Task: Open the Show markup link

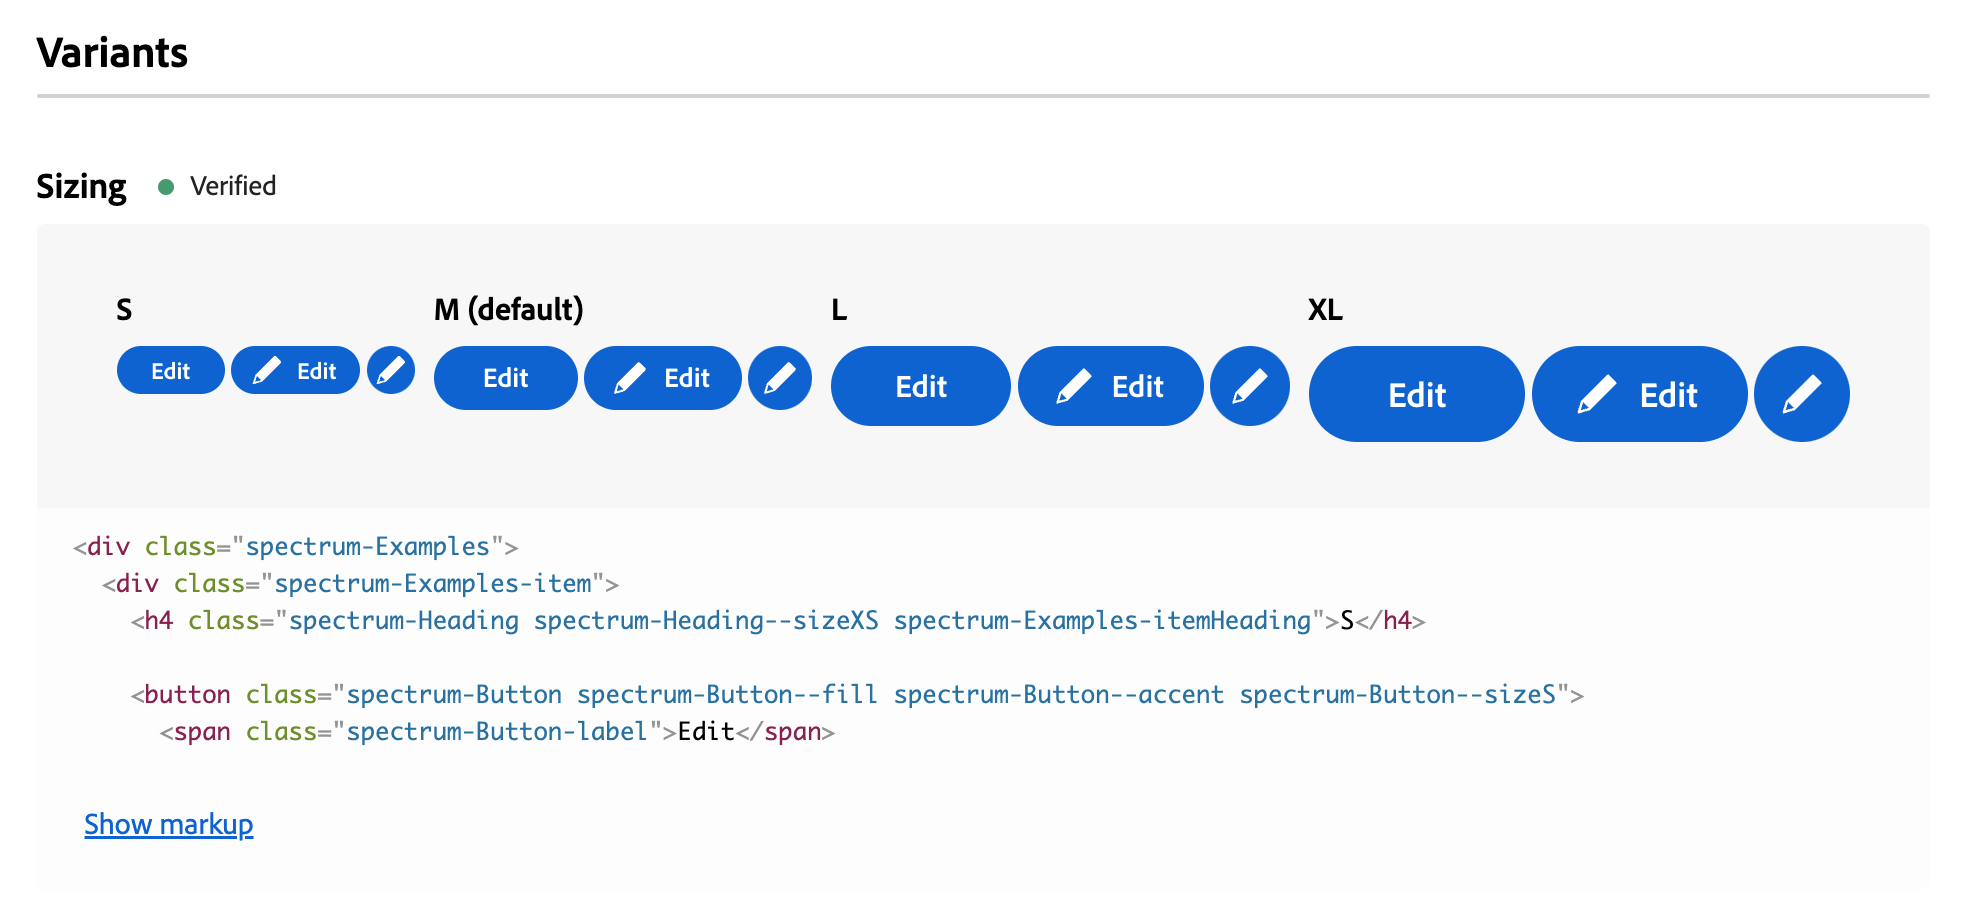Action: (169, 824)
